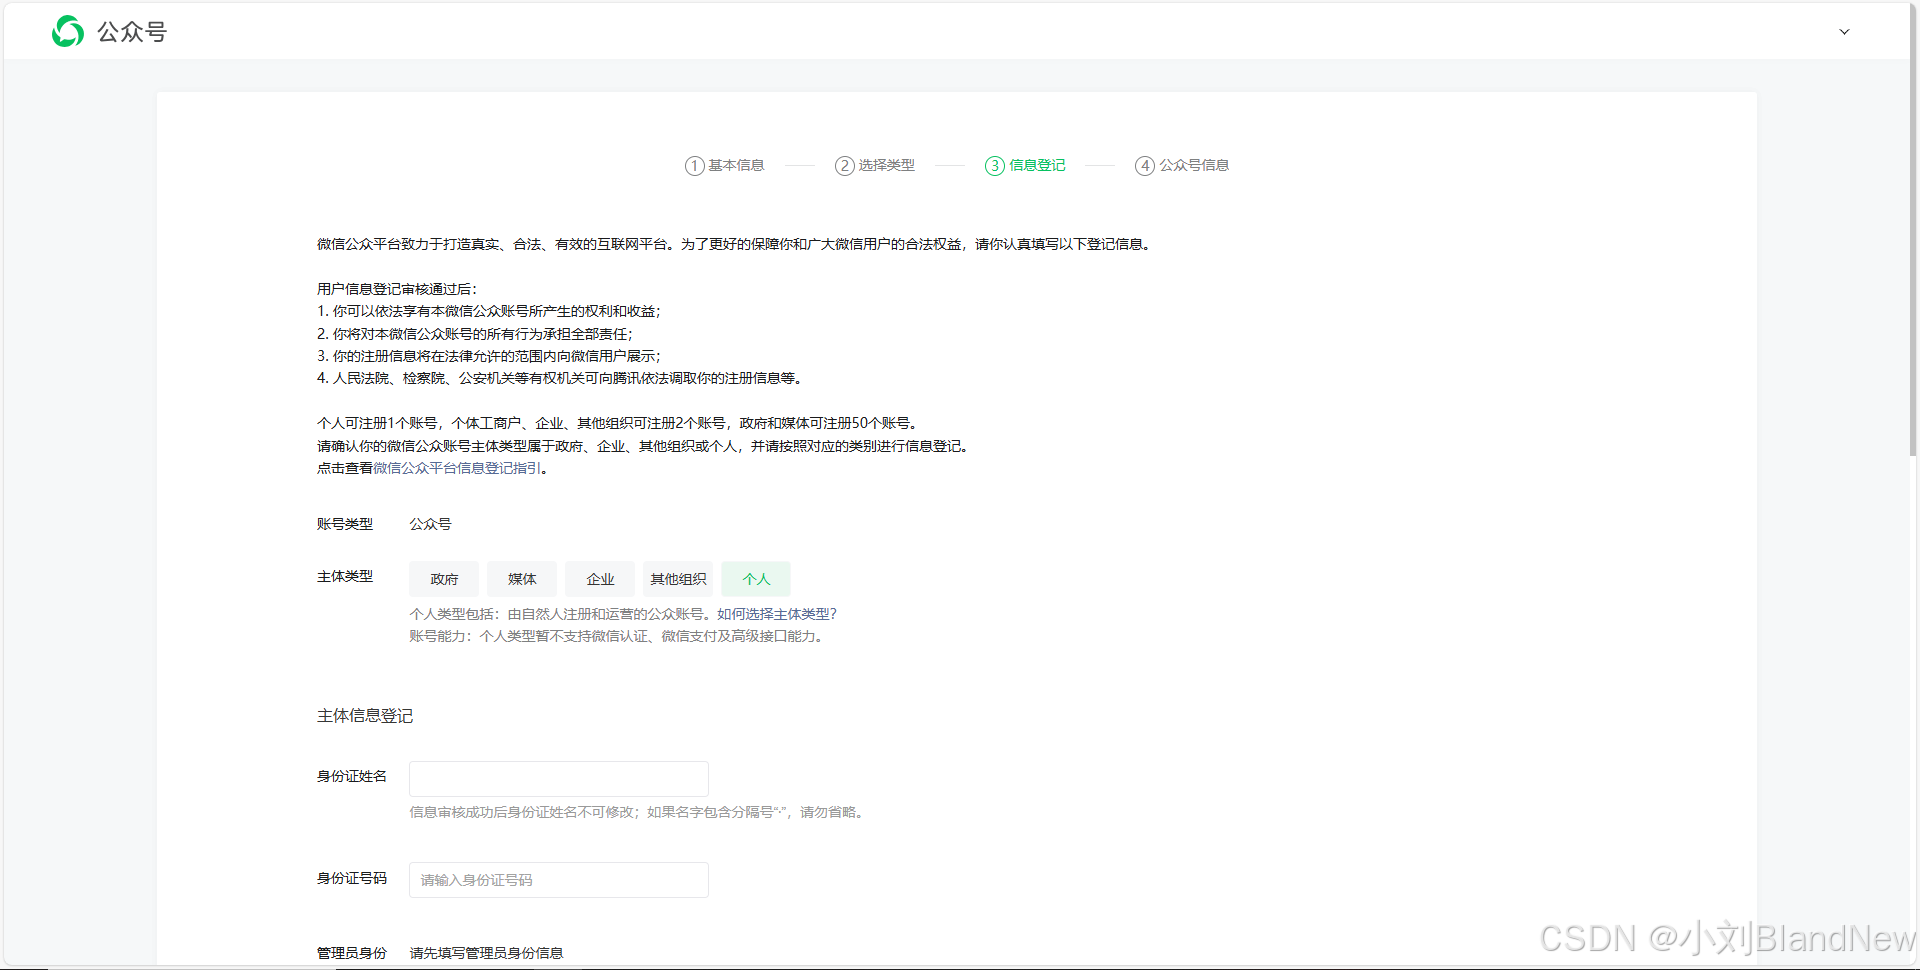Click the green WeChat 公众号 logo icon

(x=68, y=32)
